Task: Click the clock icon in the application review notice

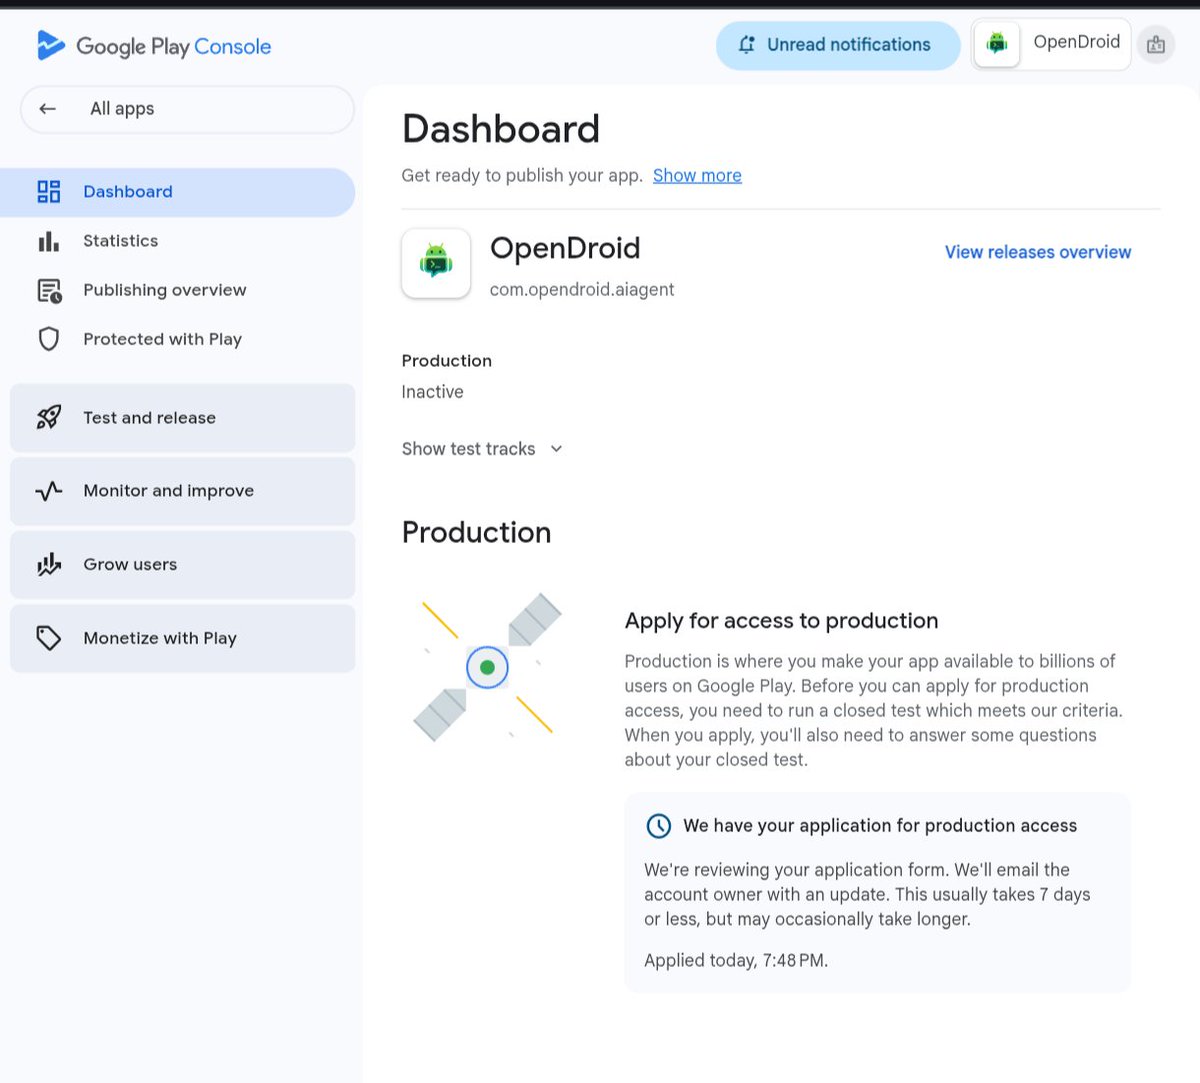Action: 659,826
